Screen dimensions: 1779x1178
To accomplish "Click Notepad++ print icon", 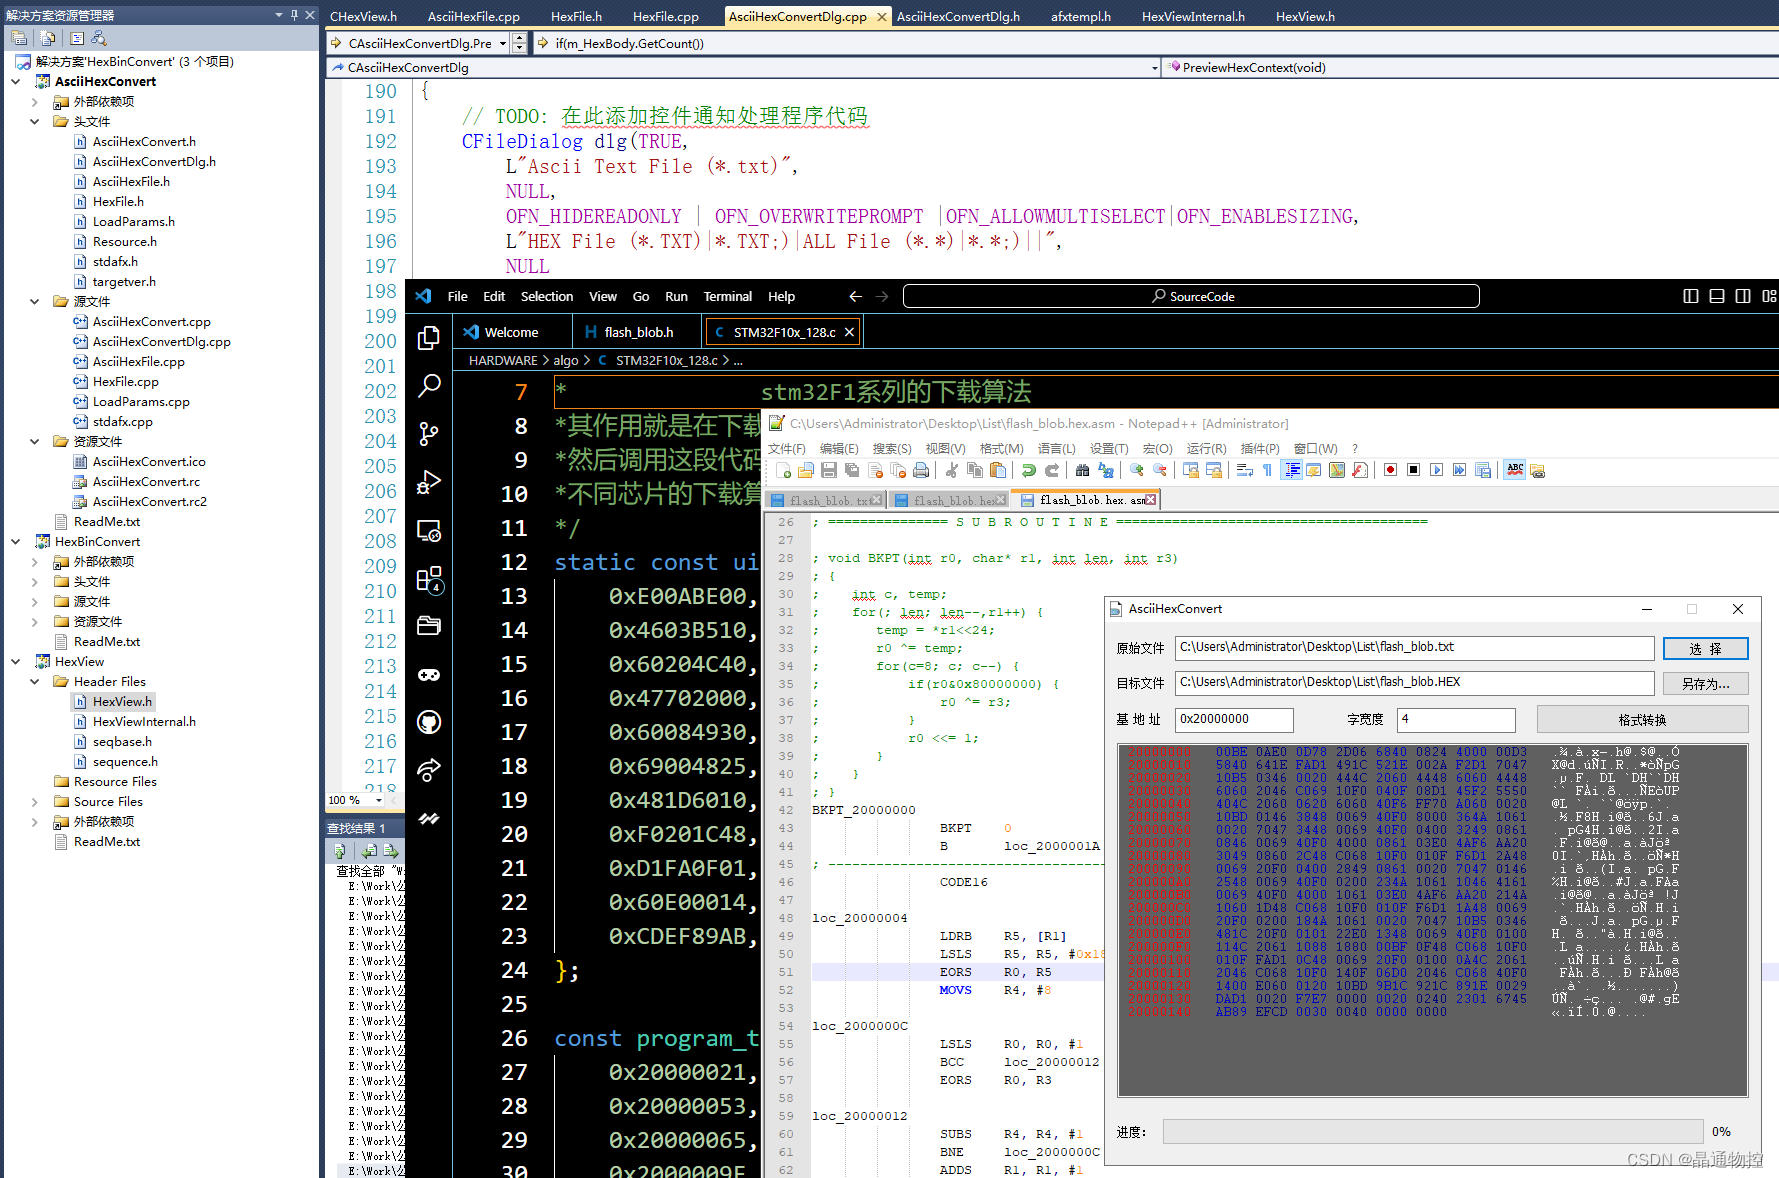I will [x=921, y=470].
